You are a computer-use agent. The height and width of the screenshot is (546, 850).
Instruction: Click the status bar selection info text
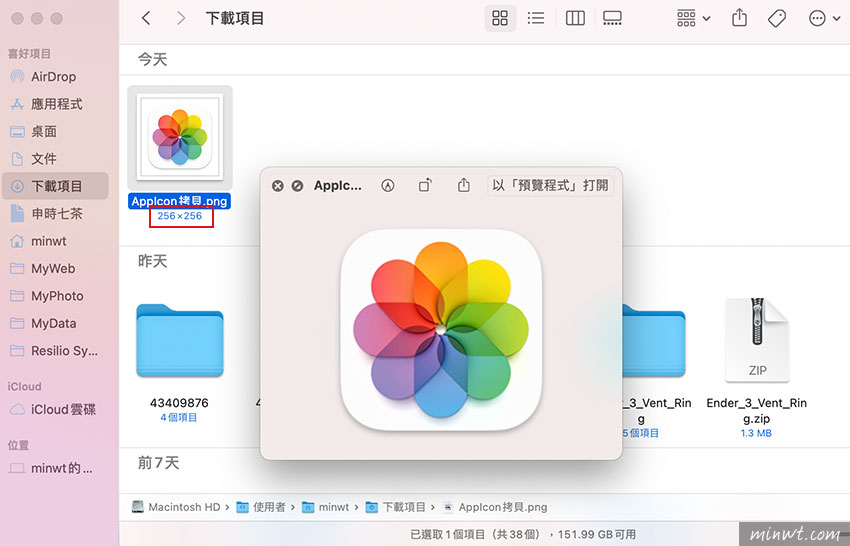point(523,535)
